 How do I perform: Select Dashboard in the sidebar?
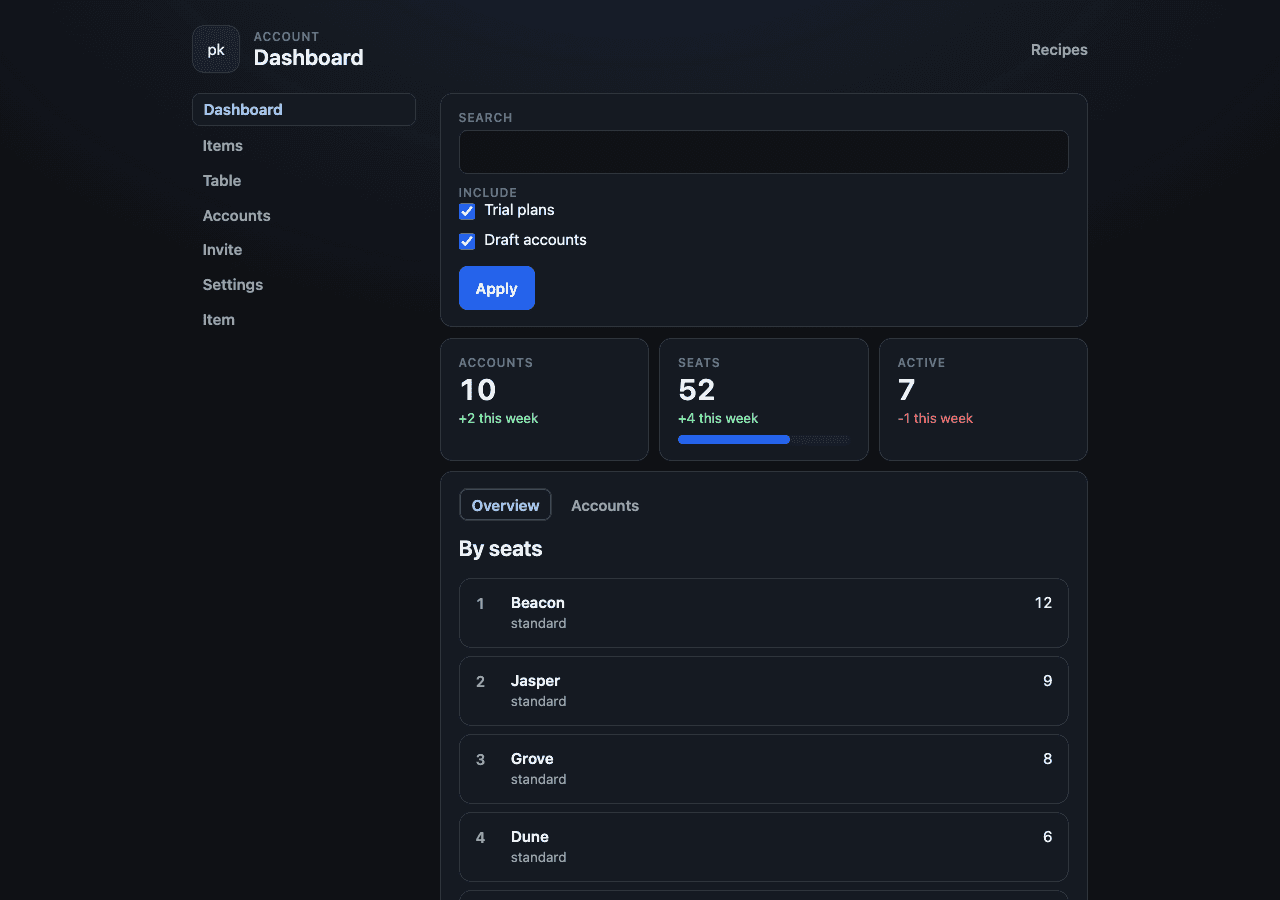[304, 110]
